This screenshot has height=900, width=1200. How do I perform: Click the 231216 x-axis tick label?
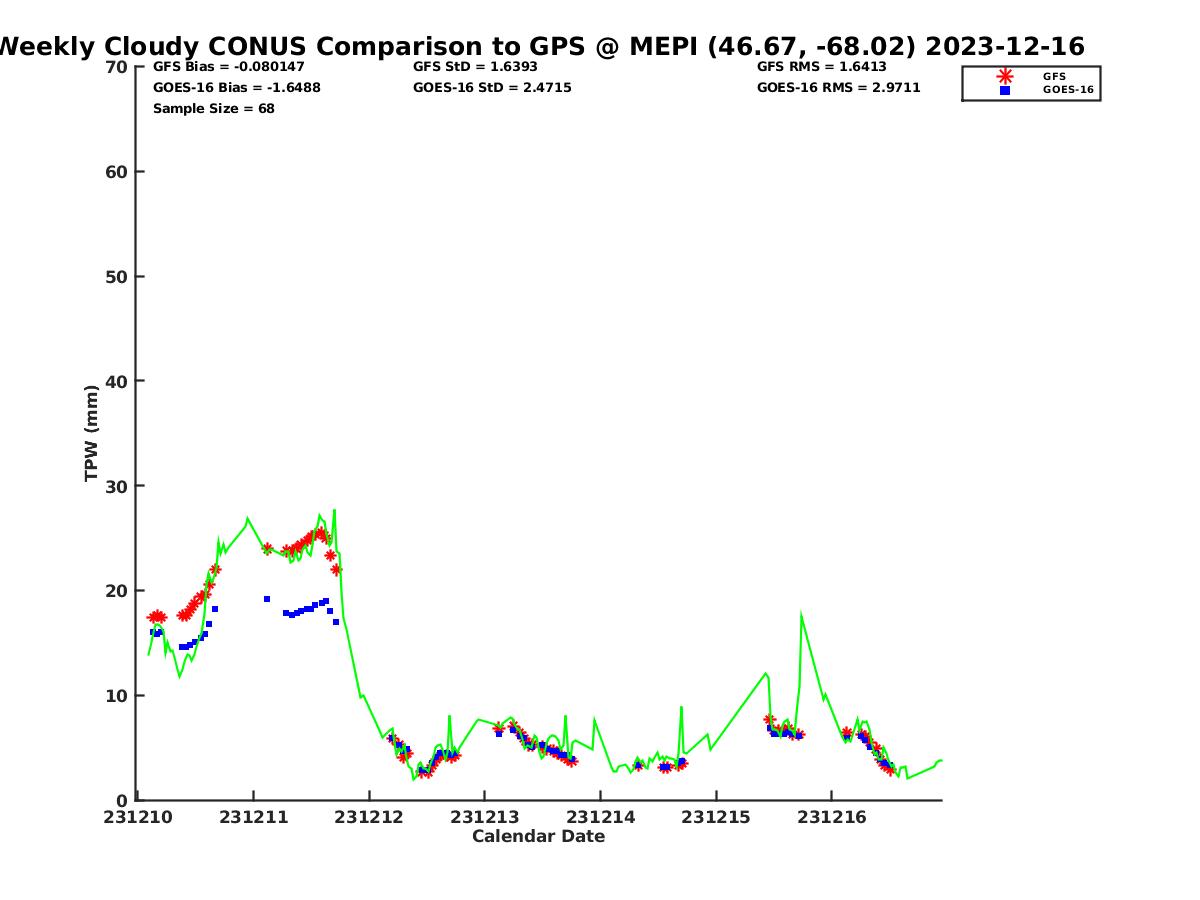coord(832,818)
